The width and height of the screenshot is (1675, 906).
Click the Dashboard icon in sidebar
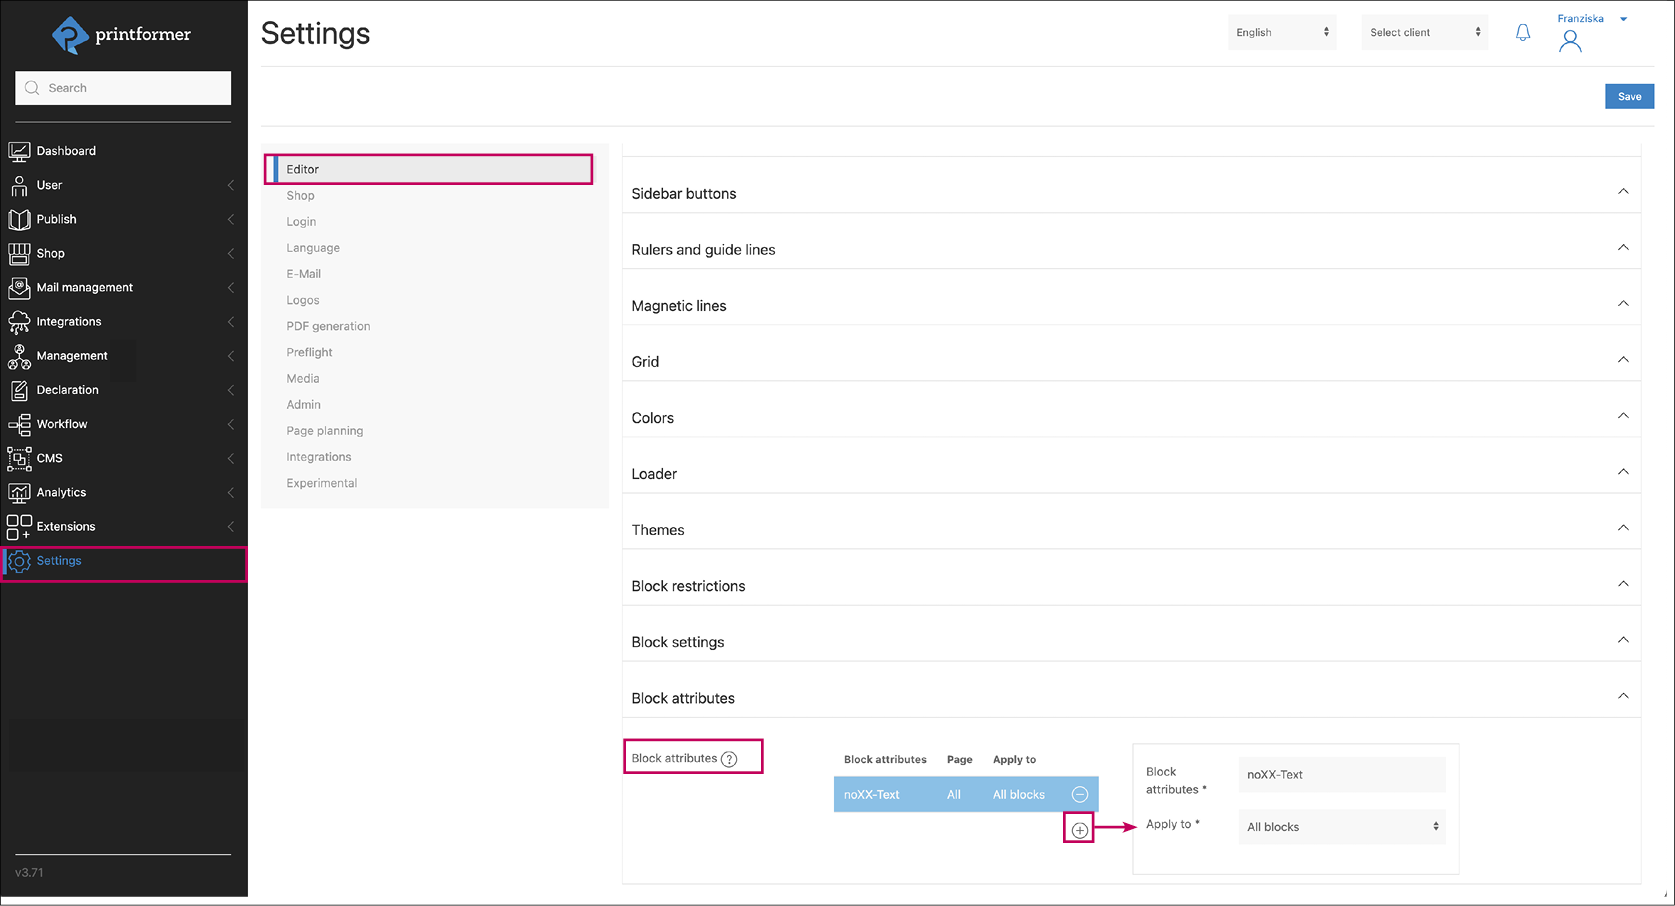pos(19,151)
